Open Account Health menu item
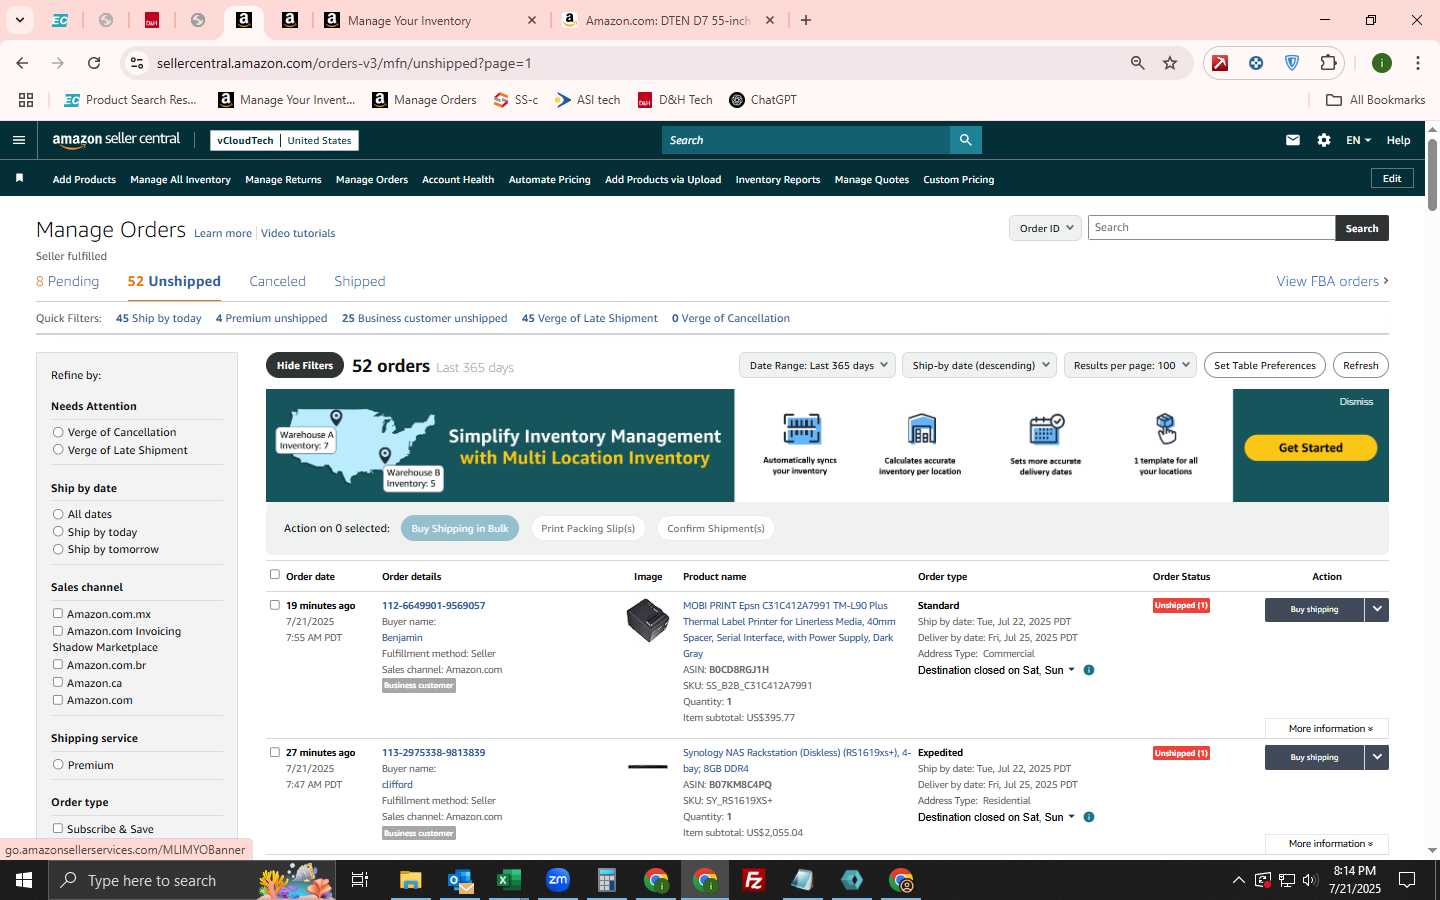Image resolution: width=1440 pixels, height=900 pixels. [x=458, y=179]
